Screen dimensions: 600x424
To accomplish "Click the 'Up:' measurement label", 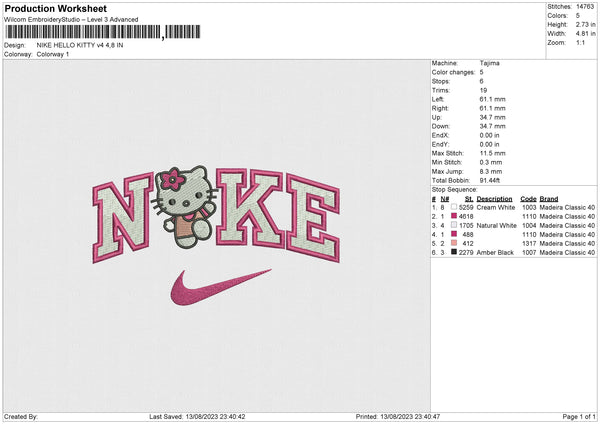I will pos(437,117).
